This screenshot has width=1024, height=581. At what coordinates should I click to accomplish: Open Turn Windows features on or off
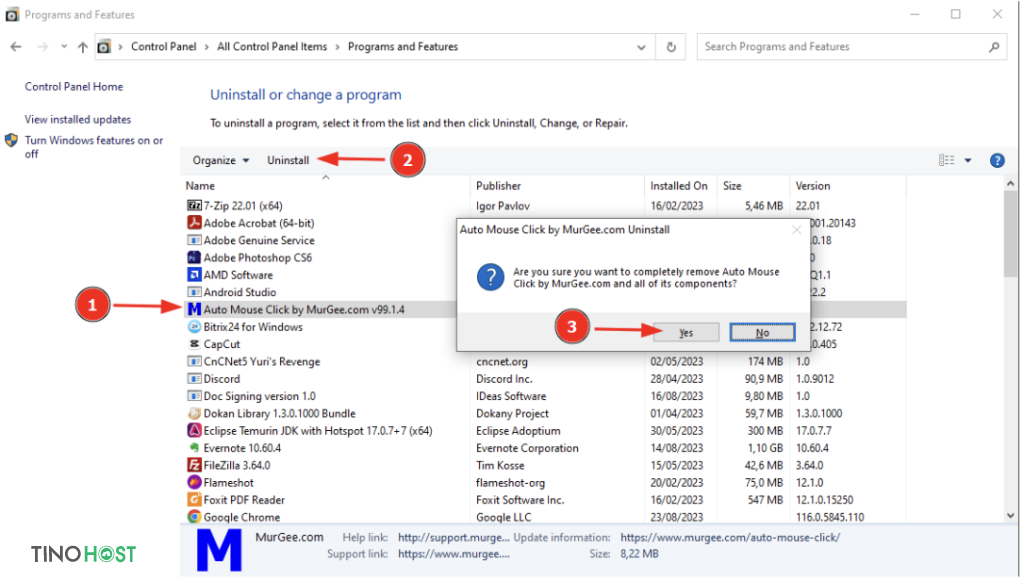pos(93,147)
